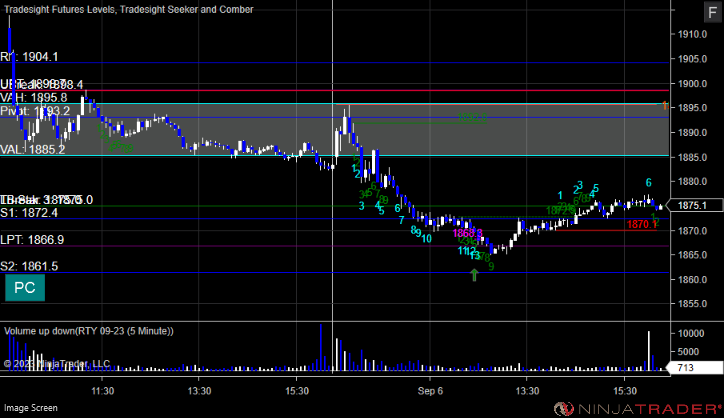Click the 1880.0 price axis tick

692,182
